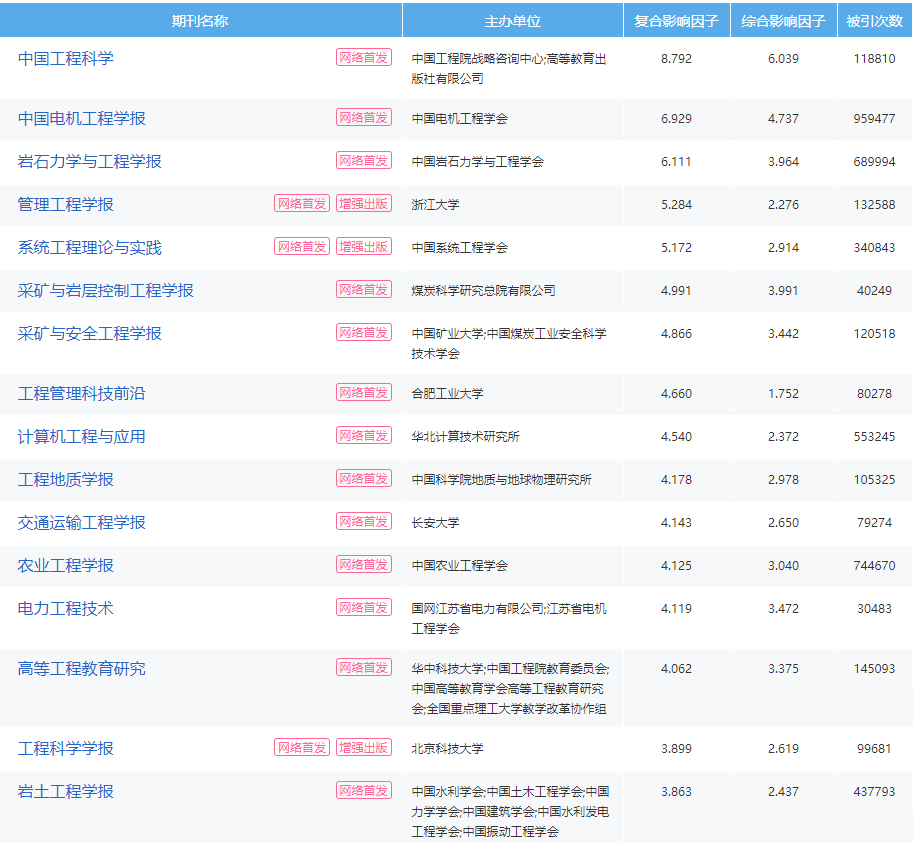Select sponsor text 长安大学
This screenshot has height=843, width=921.
pos(436,522)
